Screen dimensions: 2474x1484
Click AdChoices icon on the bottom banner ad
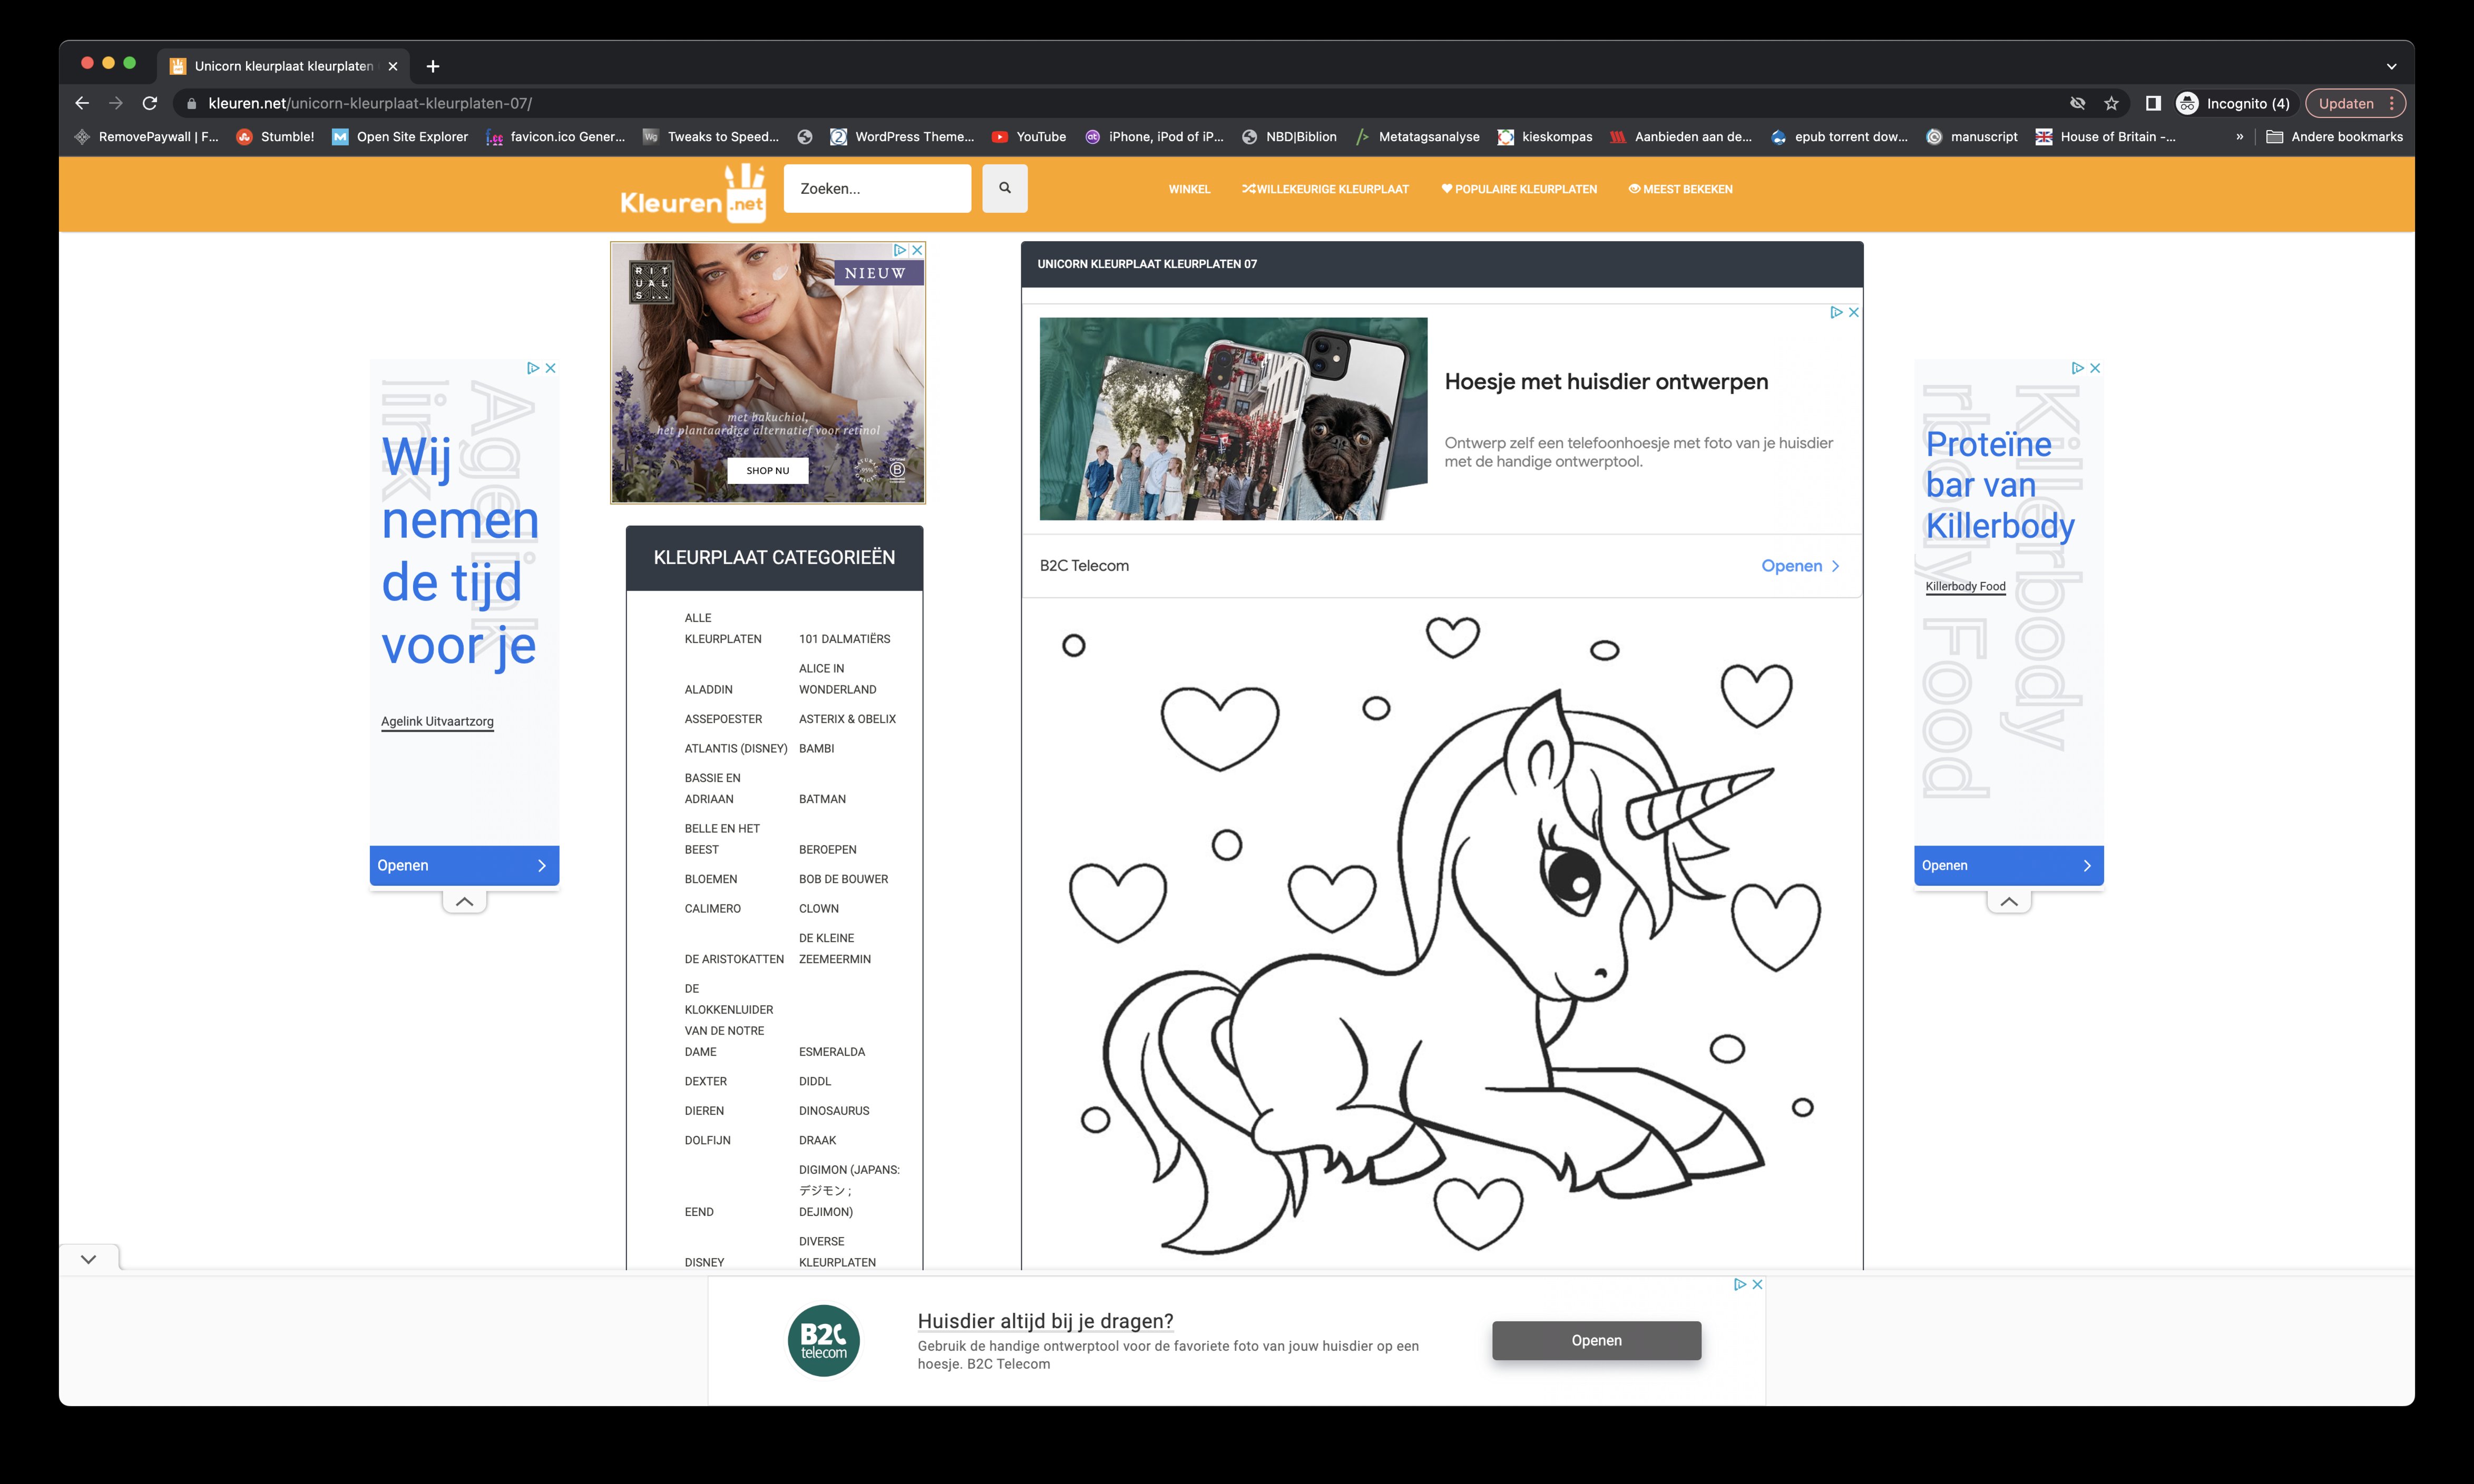click(x=1740, y=1284)
